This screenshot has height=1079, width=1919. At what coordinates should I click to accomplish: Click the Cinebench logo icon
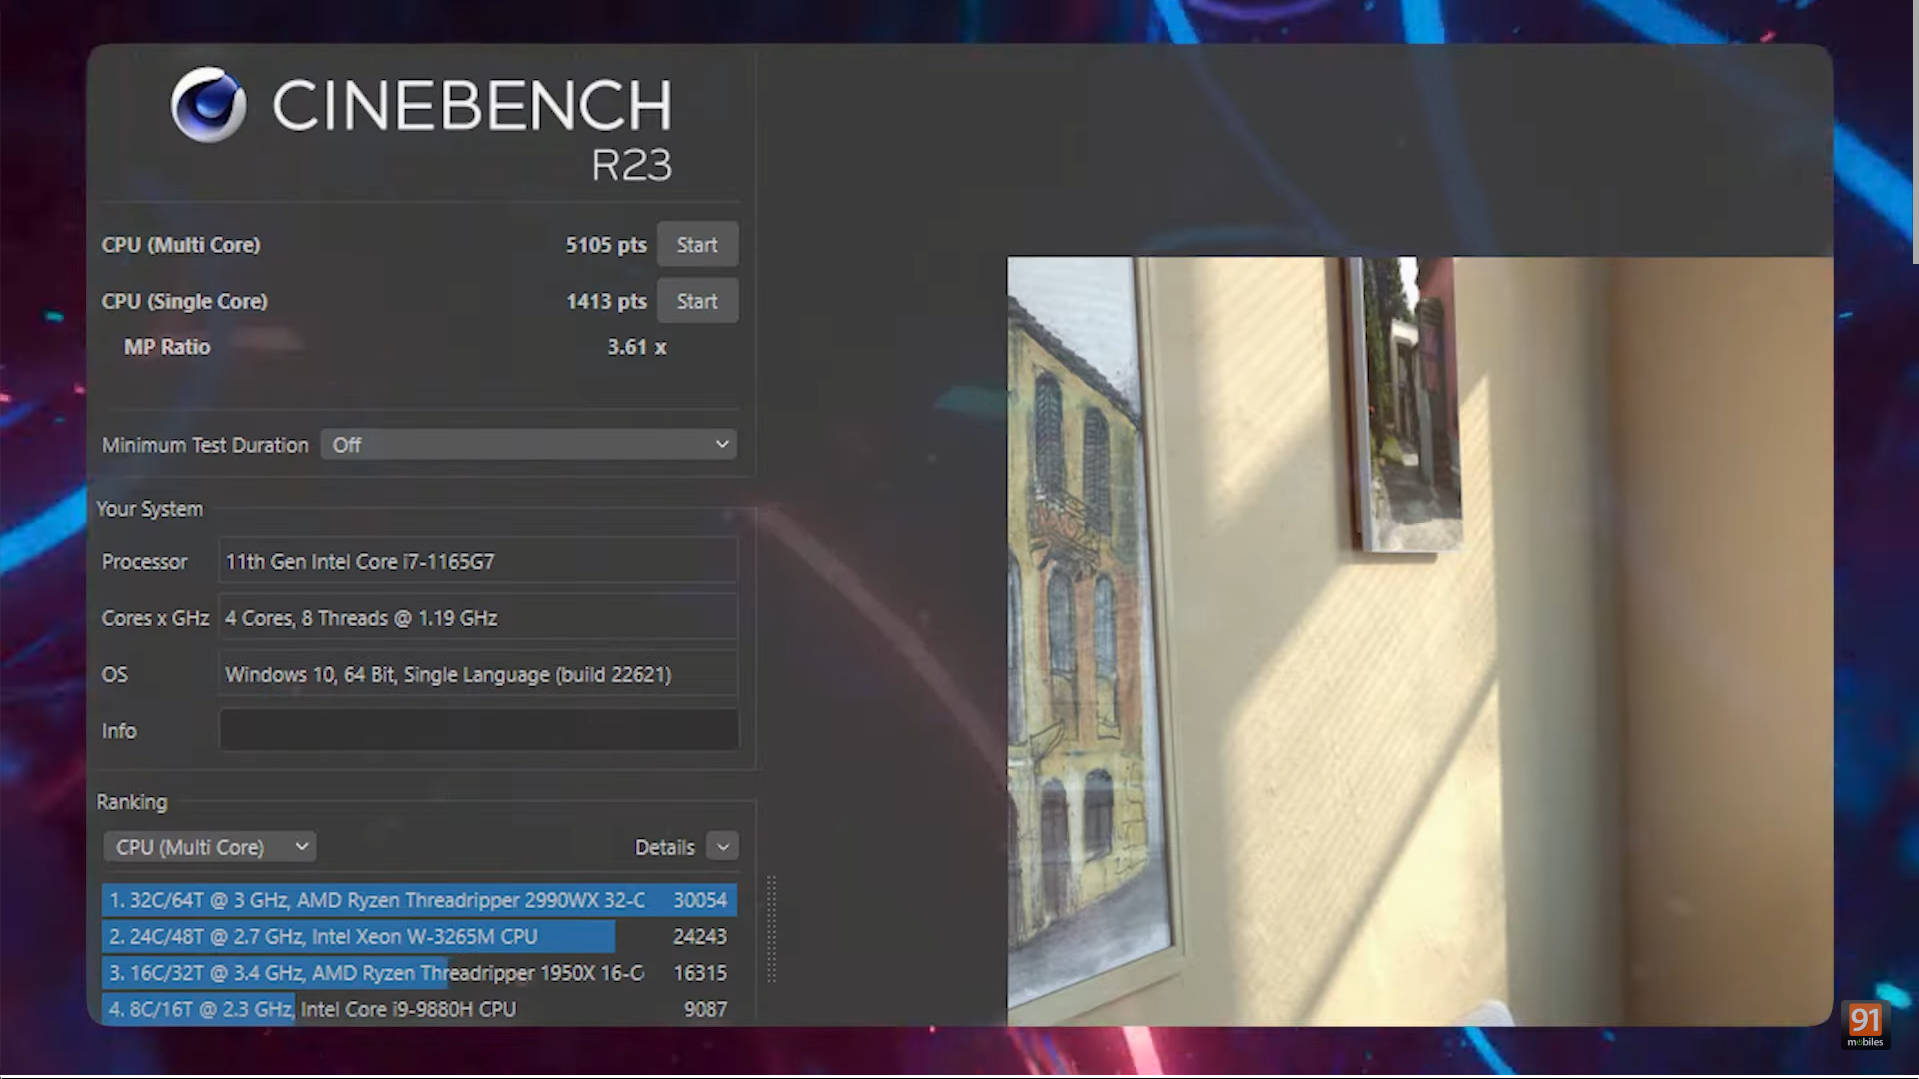tap(208, 105)
